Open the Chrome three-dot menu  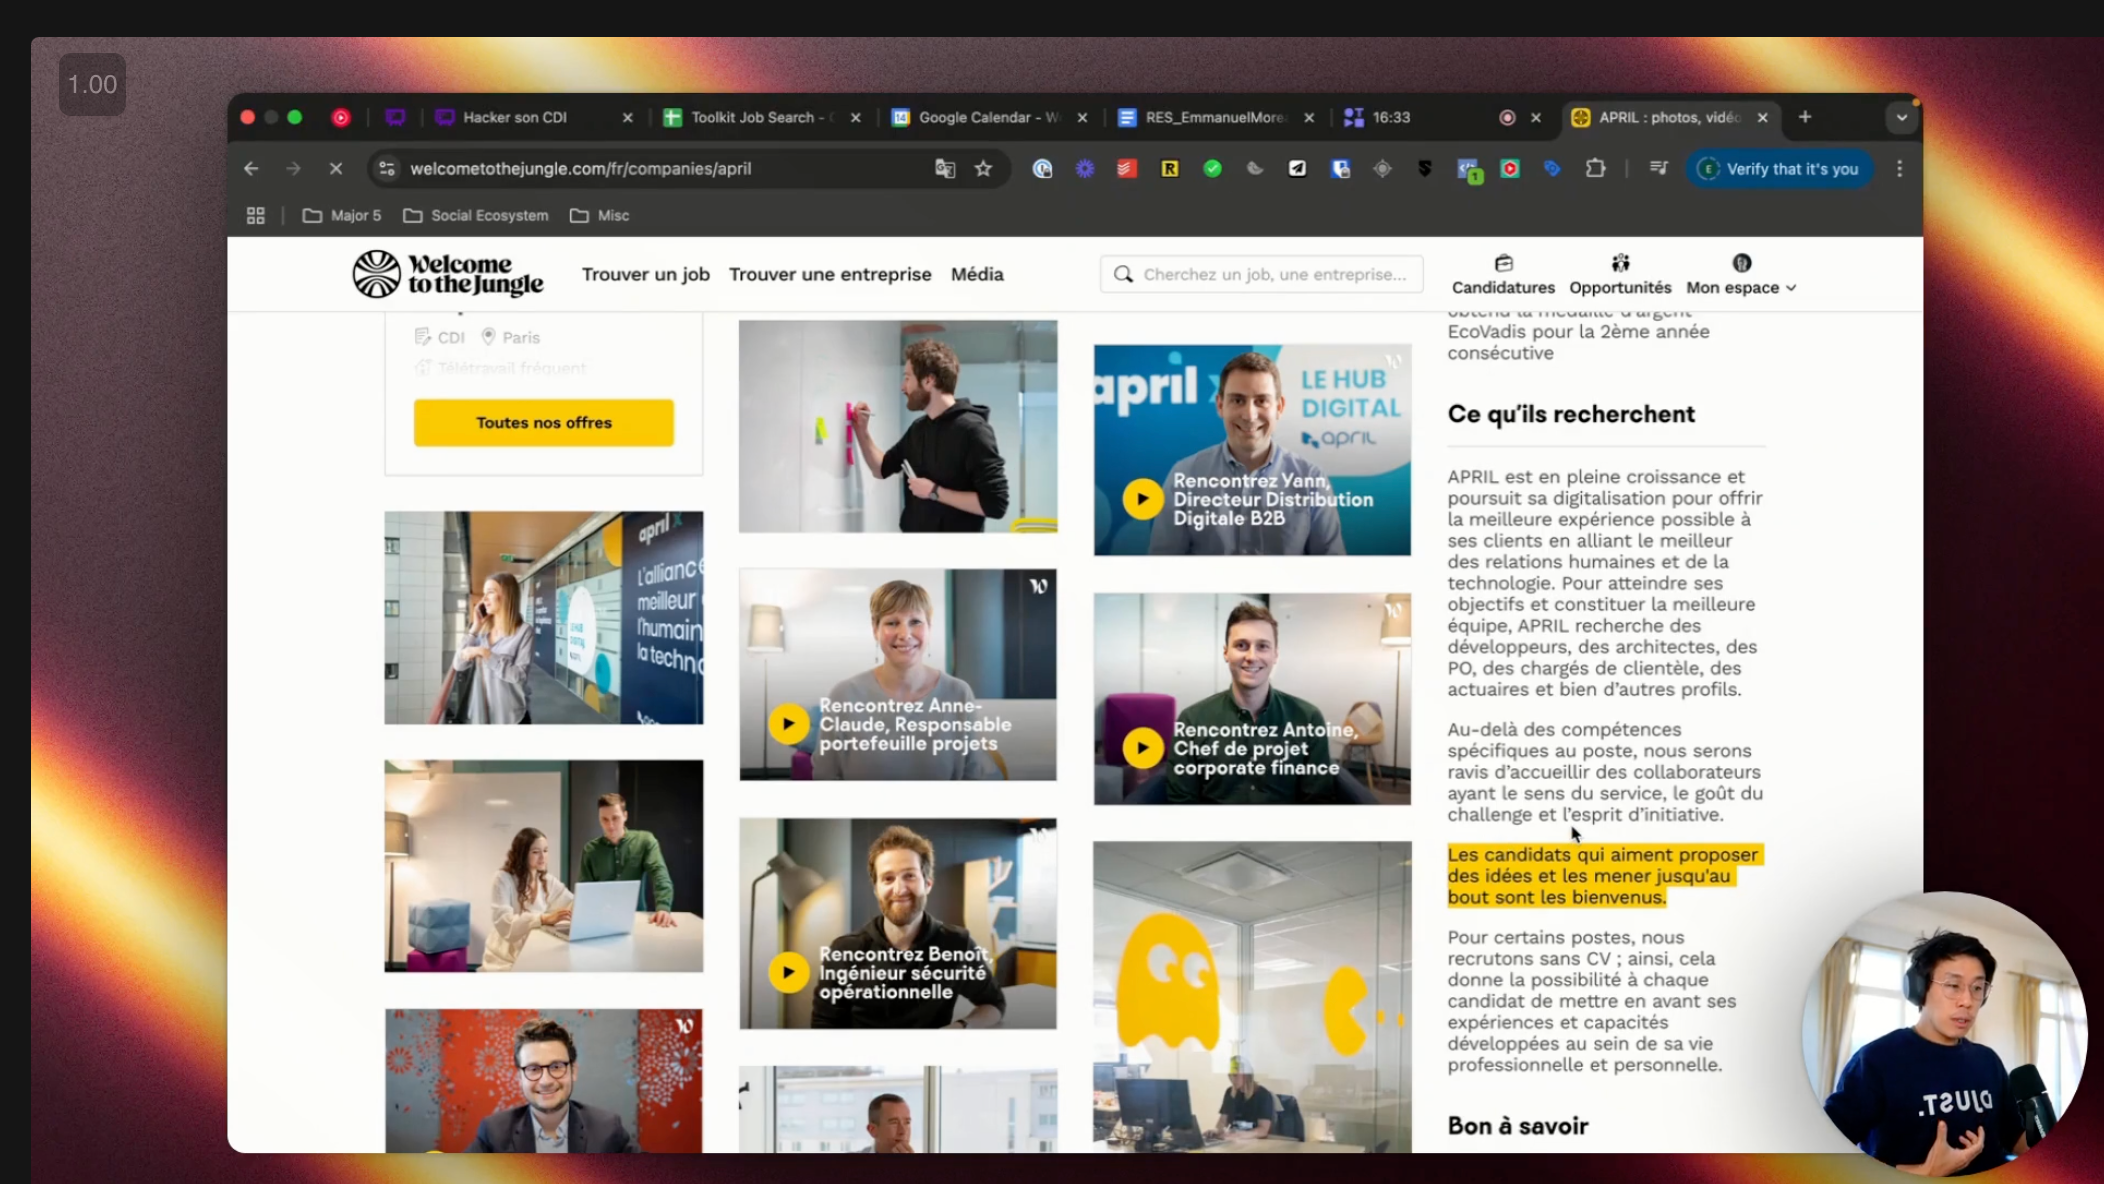pos(1899,169)
